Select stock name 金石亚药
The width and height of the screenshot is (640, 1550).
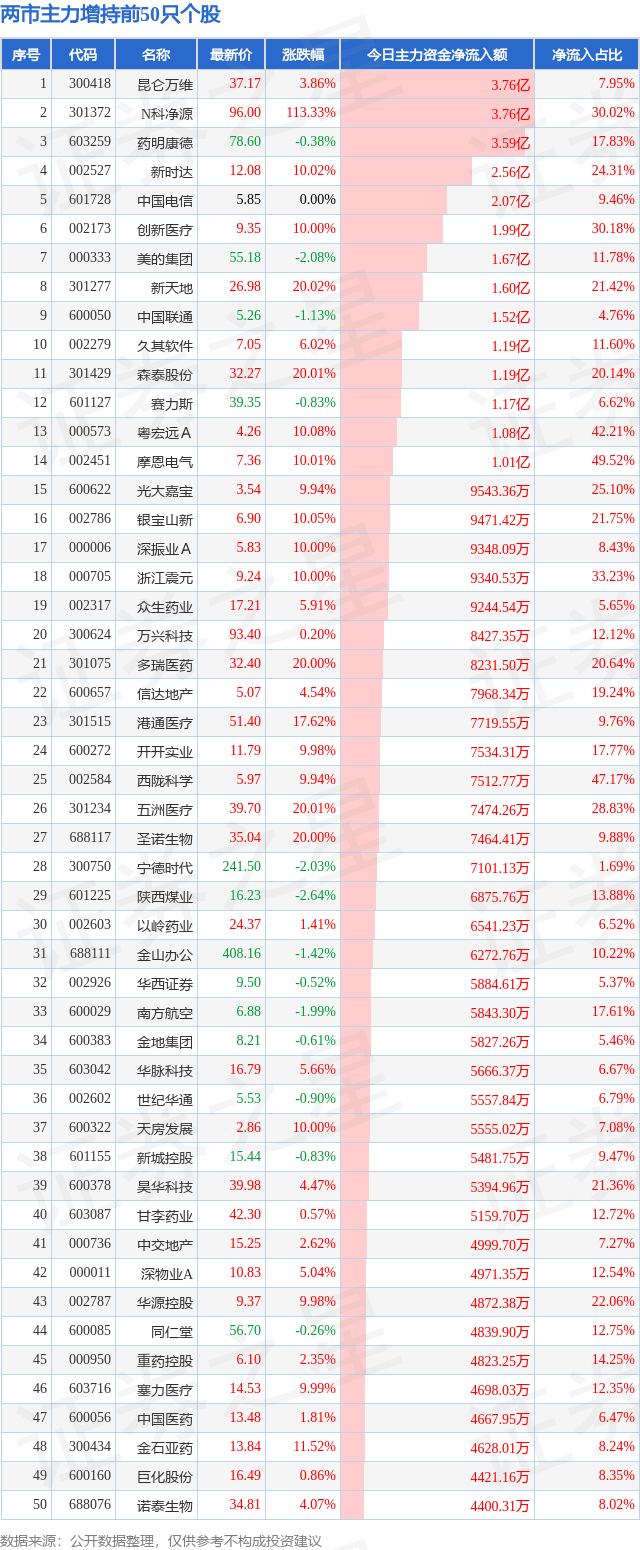coord(165,1447)
